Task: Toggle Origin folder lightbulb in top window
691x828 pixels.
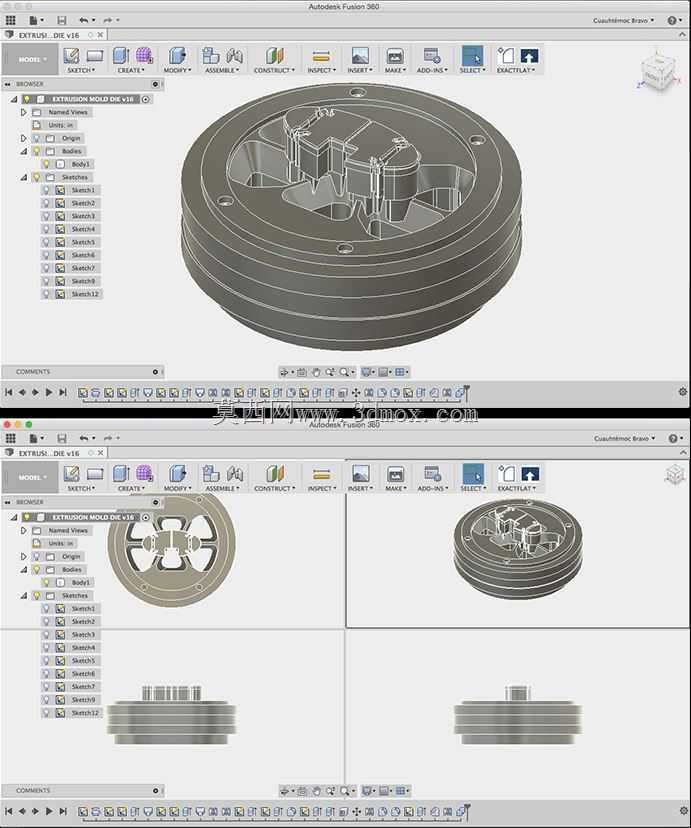Action: (x=36, y=138)
